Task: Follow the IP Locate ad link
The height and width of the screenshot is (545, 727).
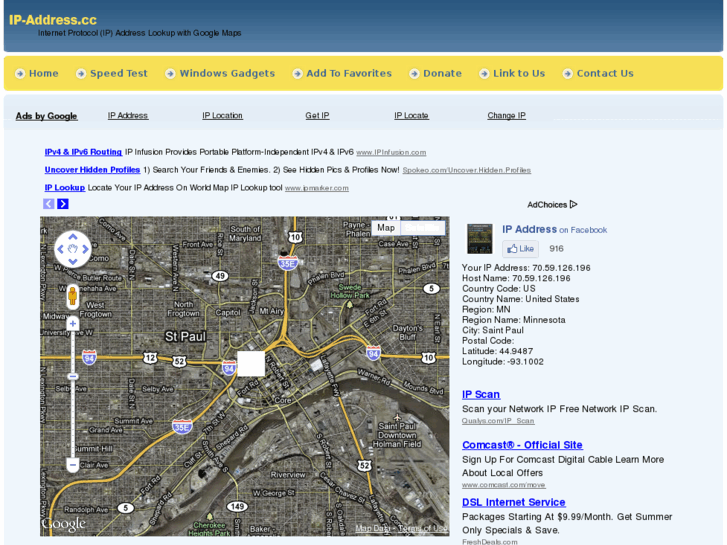Action: click(x=411, y=115)
